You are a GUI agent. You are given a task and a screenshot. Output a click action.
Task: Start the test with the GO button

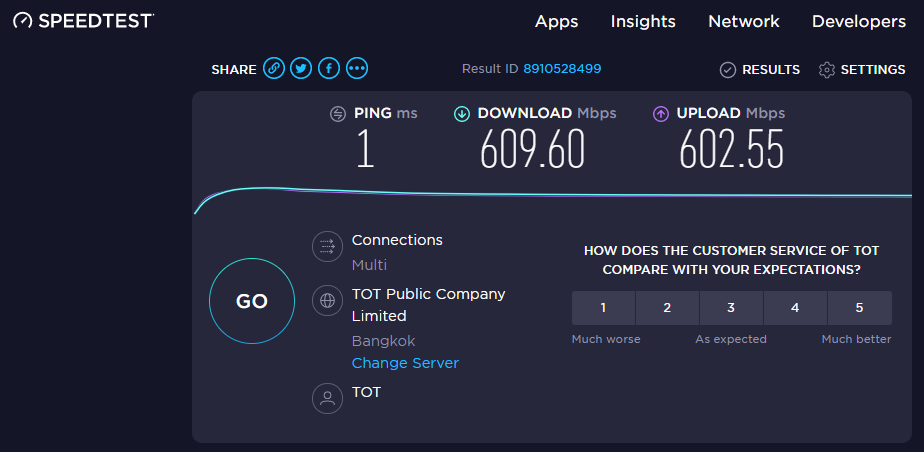pyautogui.click(x=252, y=301)
